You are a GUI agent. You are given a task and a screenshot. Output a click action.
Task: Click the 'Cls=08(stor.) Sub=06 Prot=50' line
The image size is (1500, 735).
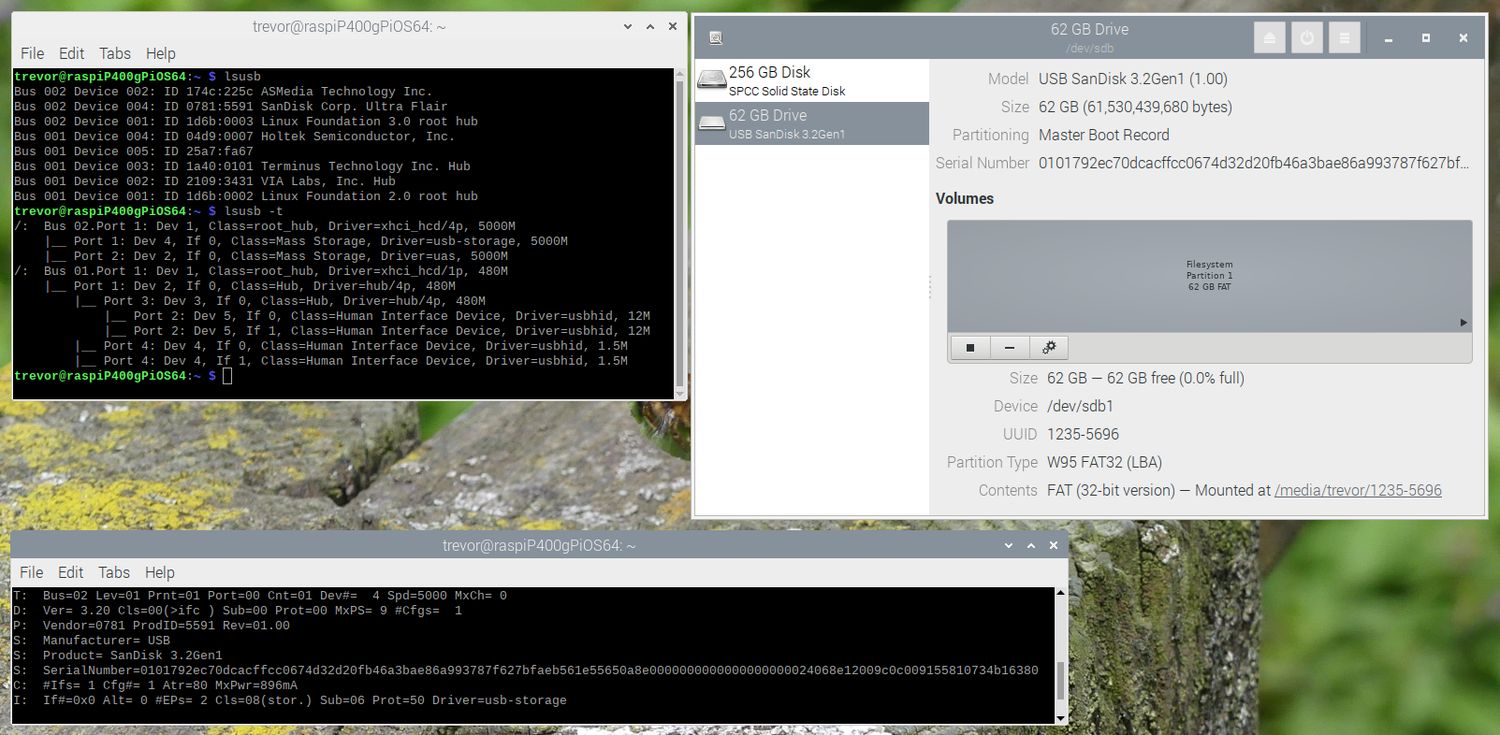click(x=290, y=700)
